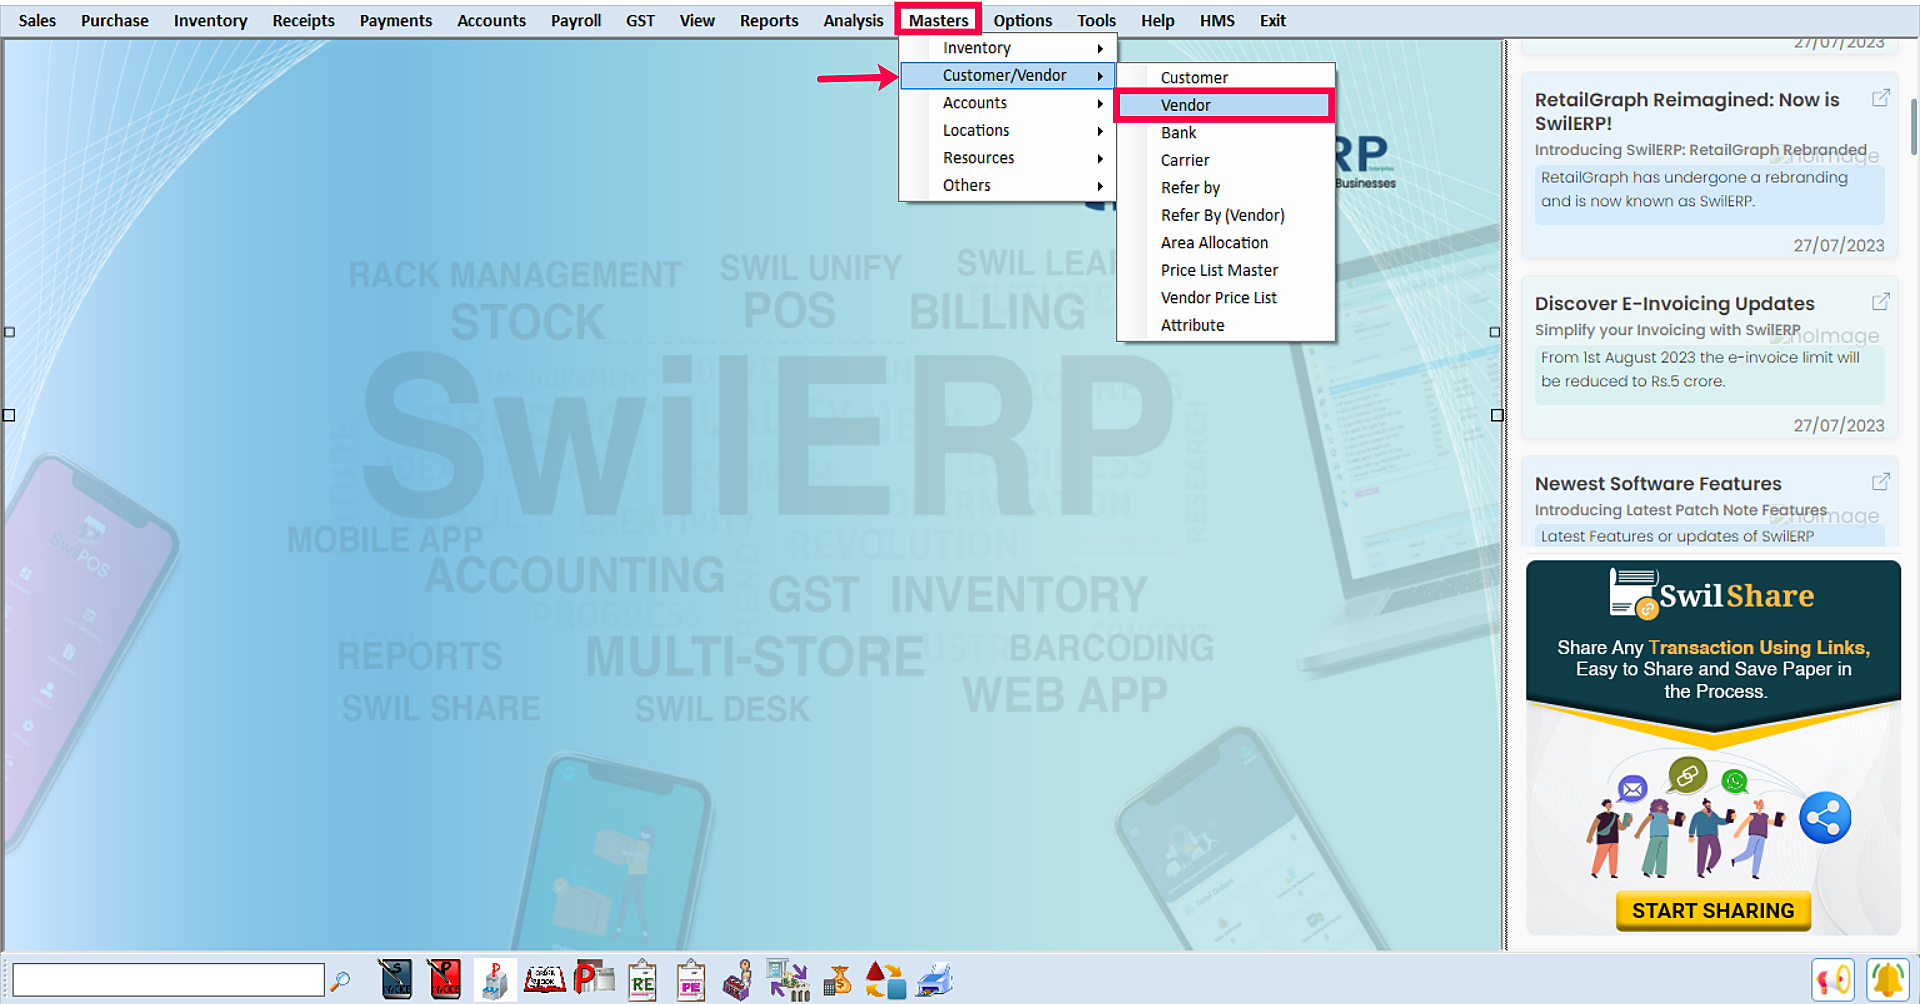Select Vendor Price List option
1920x1004 pixels.
(x=1226, y=298)
